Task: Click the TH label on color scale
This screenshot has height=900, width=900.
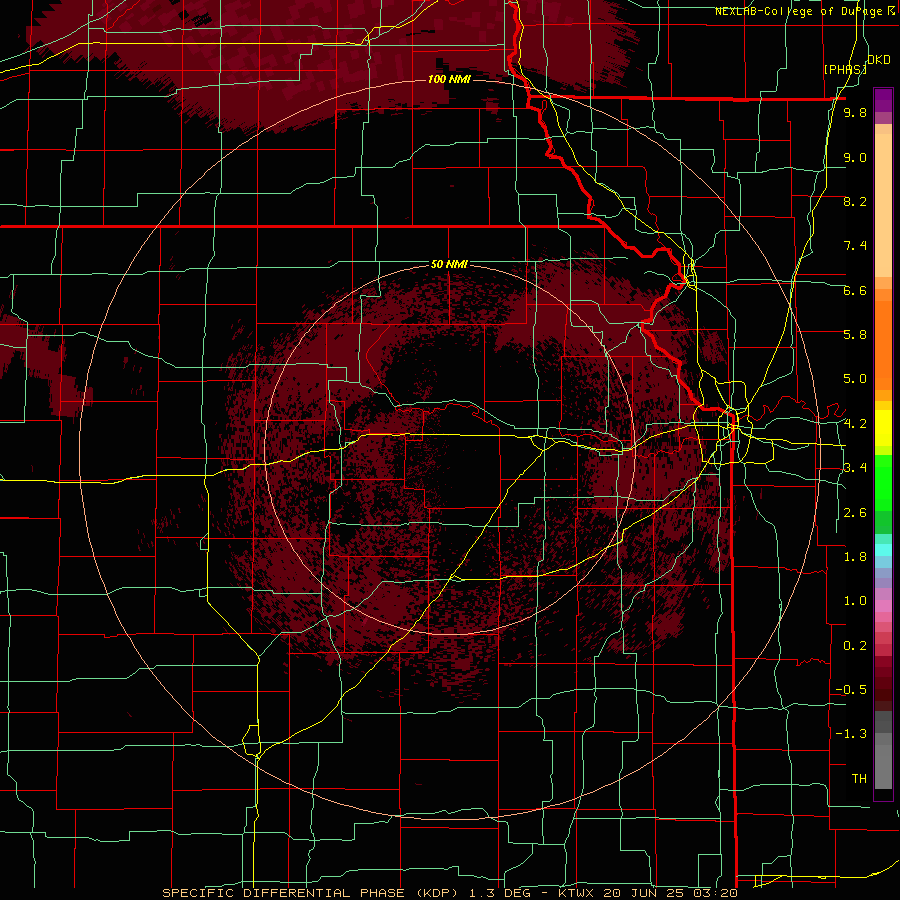Action: coord(859,779)
